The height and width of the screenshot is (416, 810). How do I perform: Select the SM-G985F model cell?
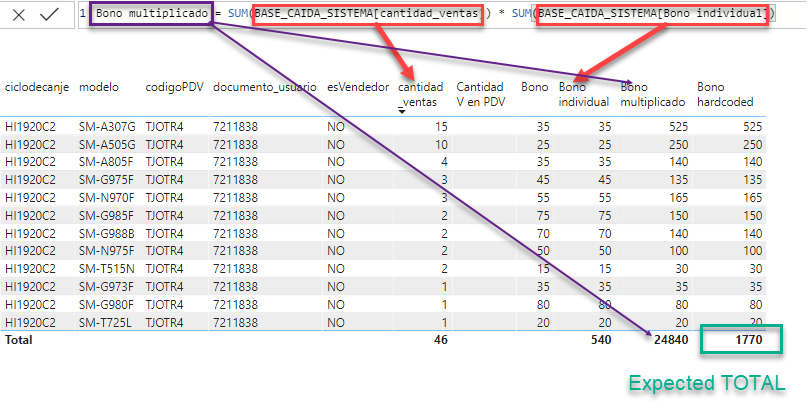[x=106, y=215]
